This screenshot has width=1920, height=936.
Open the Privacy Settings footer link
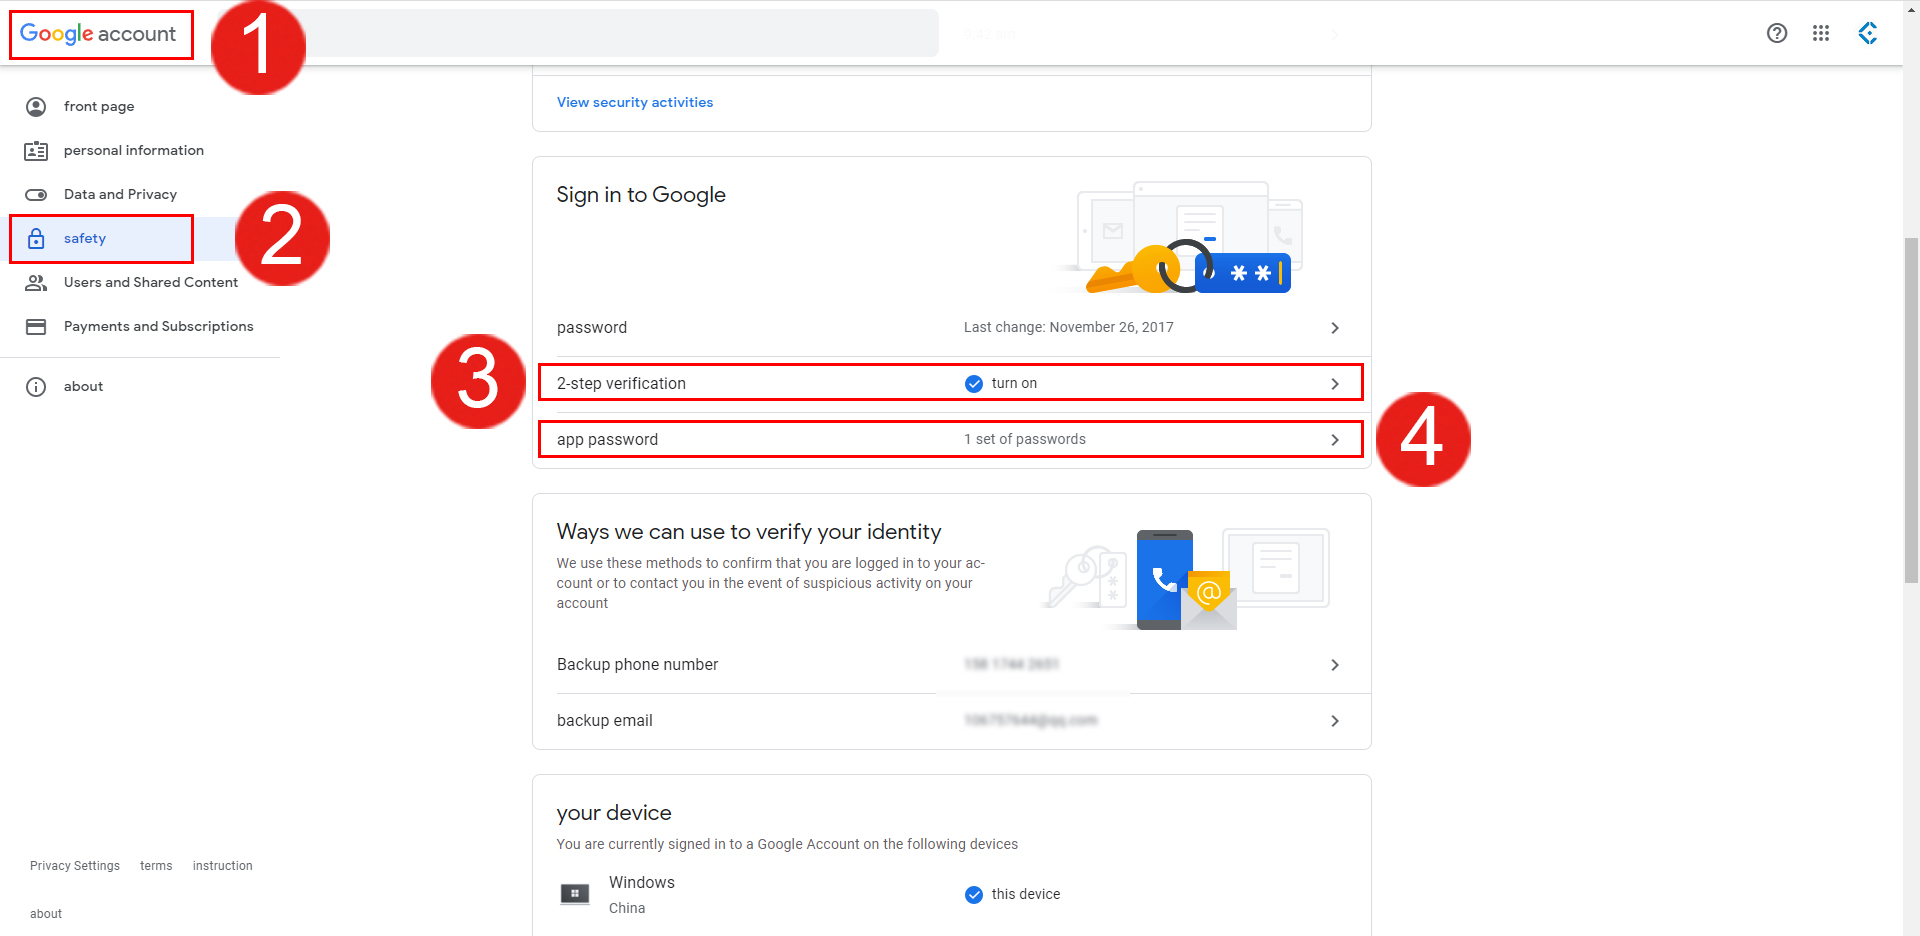coord(75,866)
